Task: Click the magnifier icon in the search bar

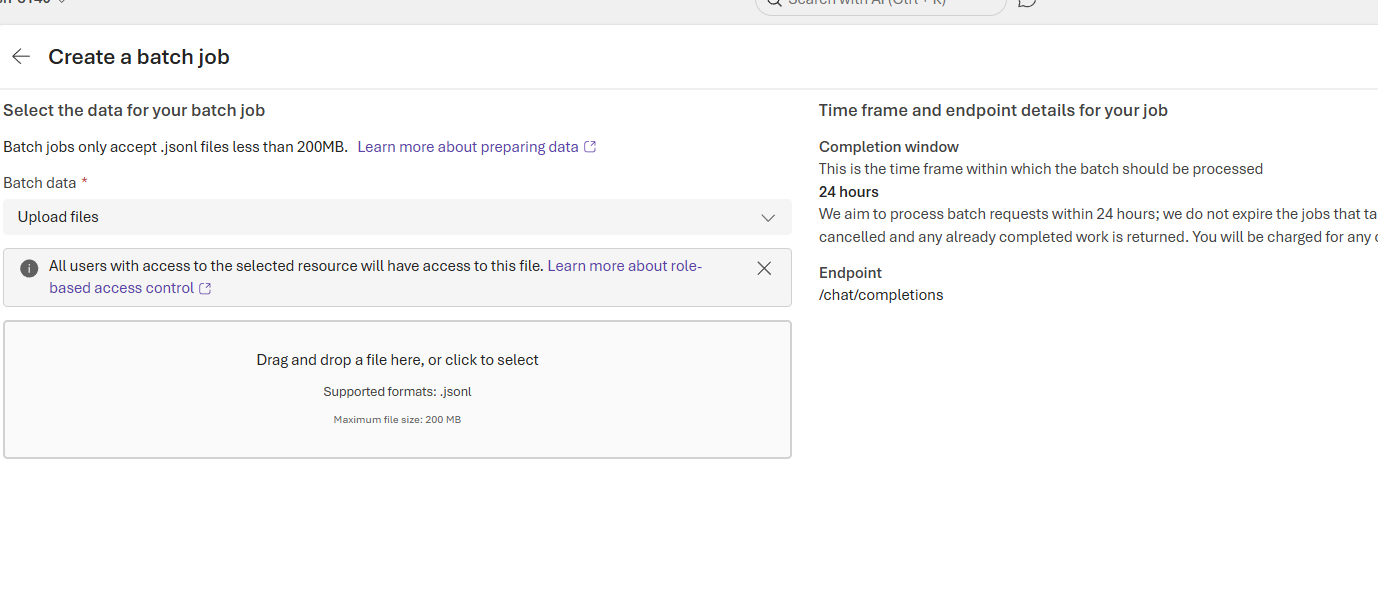Action: click(x=773, y=3)
